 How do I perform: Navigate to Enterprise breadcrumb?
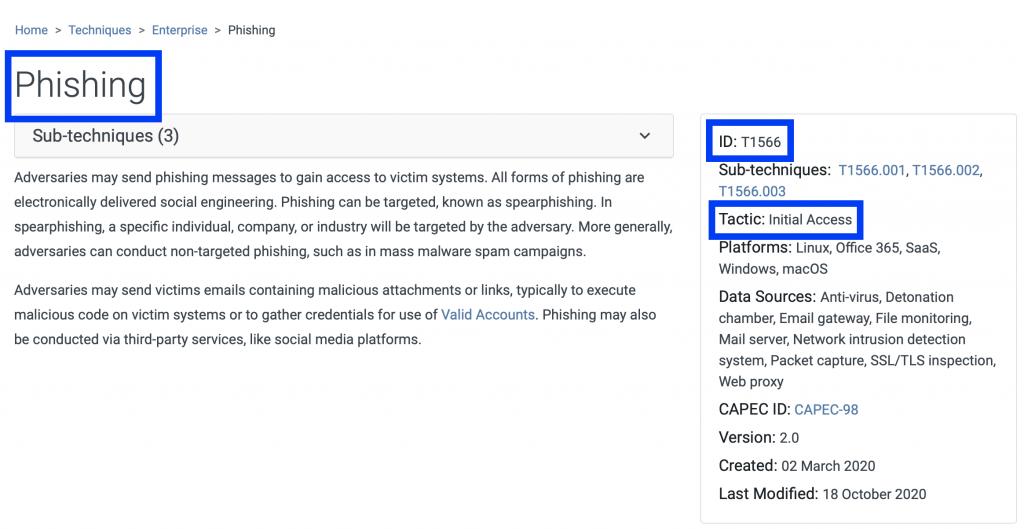point(180,30)
